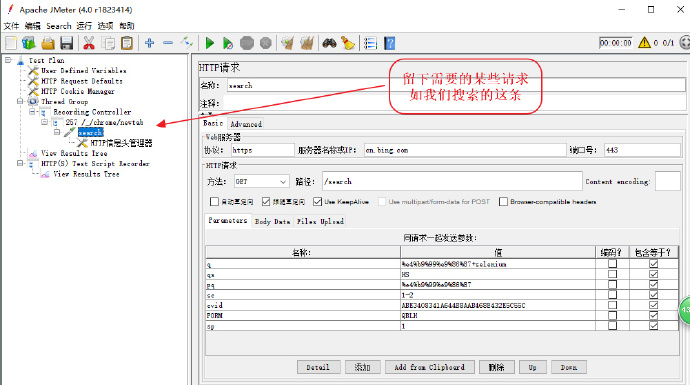Start the test with green play icon
Image resolution: width=690 pixels, height=385 pixels.
click(x=209, y=43)
